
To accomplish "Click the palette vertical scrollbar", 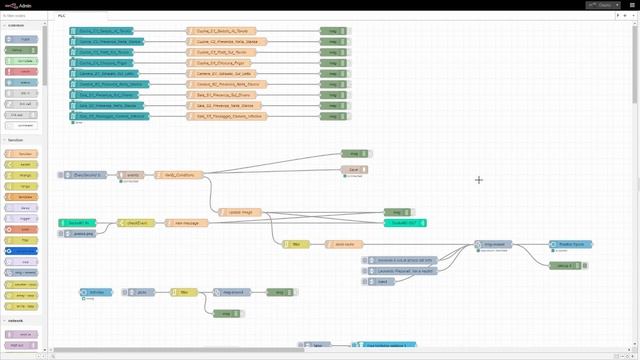I will (x=44, y=55).
